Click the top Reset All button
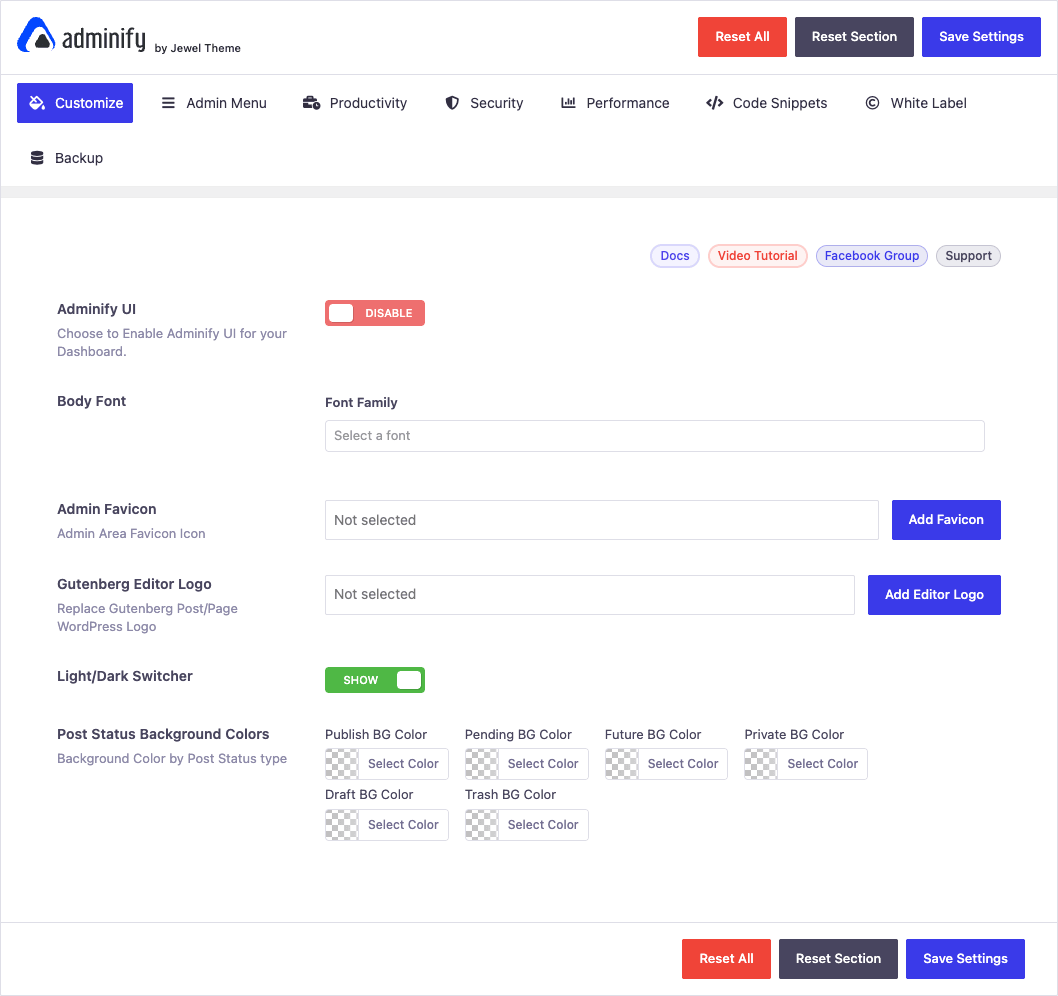 coord(742,36)
